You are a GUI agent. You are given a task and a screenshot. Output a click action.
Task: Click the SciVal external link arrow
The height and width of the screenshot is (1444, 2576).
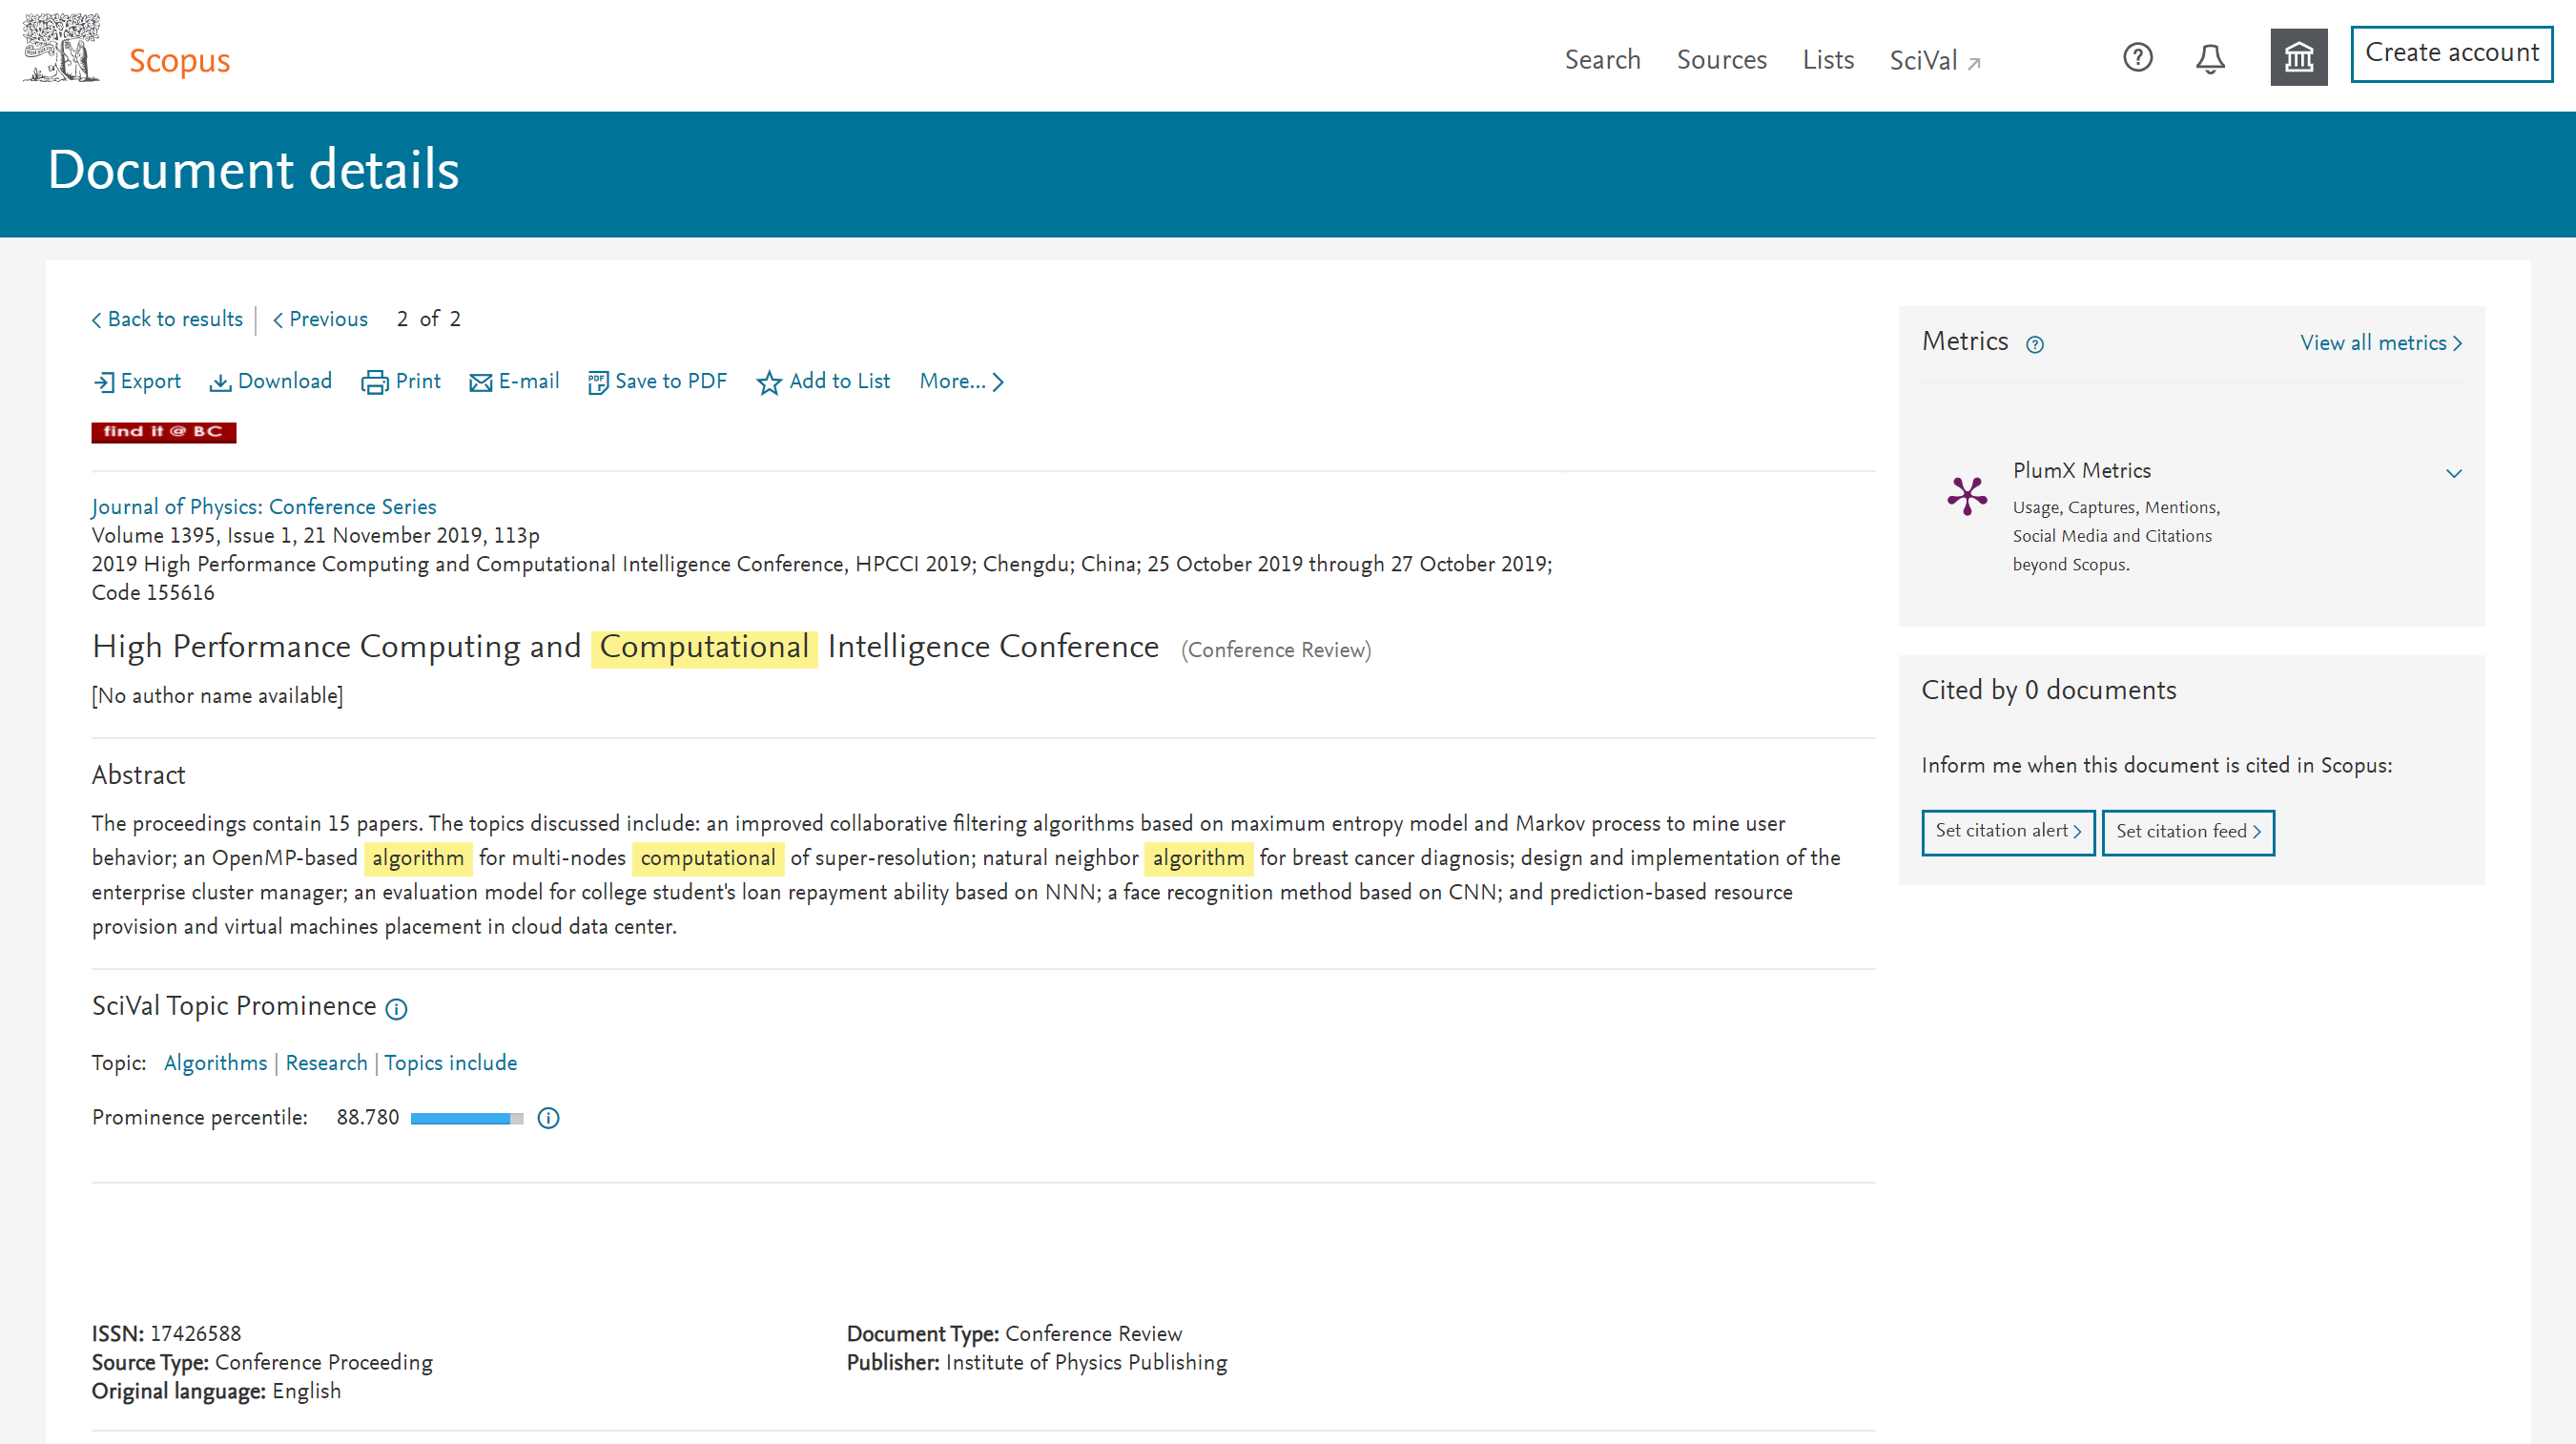coord(1973,64)
